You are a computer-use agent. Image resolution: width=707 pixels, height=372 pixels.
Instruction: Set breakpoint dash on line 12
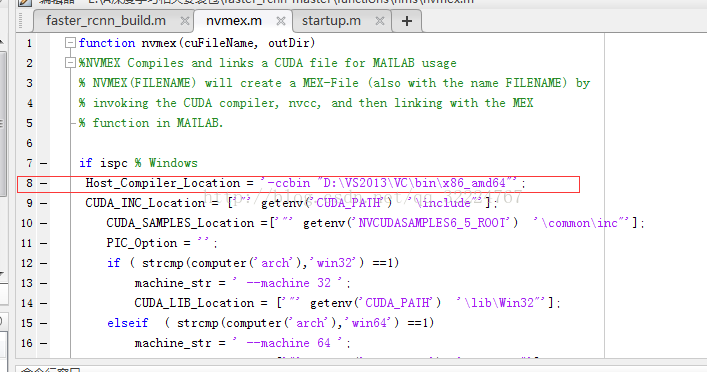(x=43, y=263)
